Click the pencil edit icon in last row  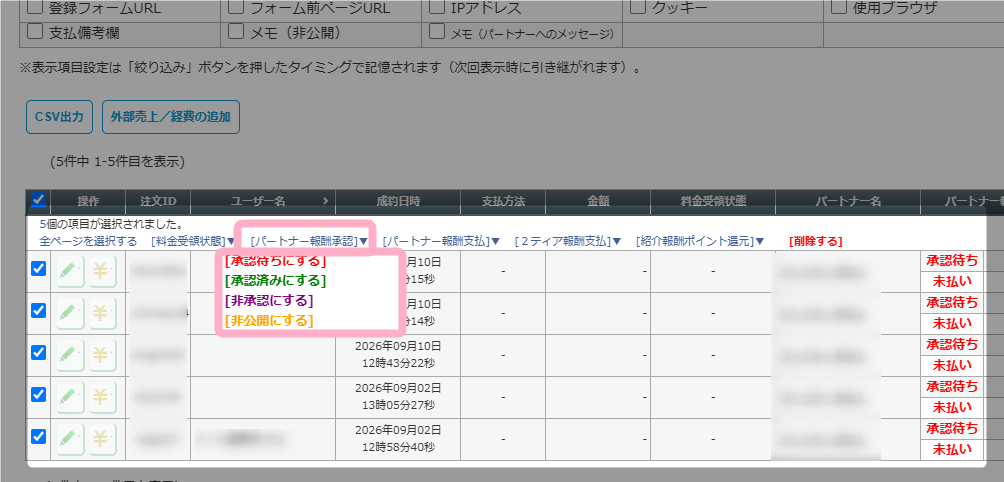coord(70,438)
